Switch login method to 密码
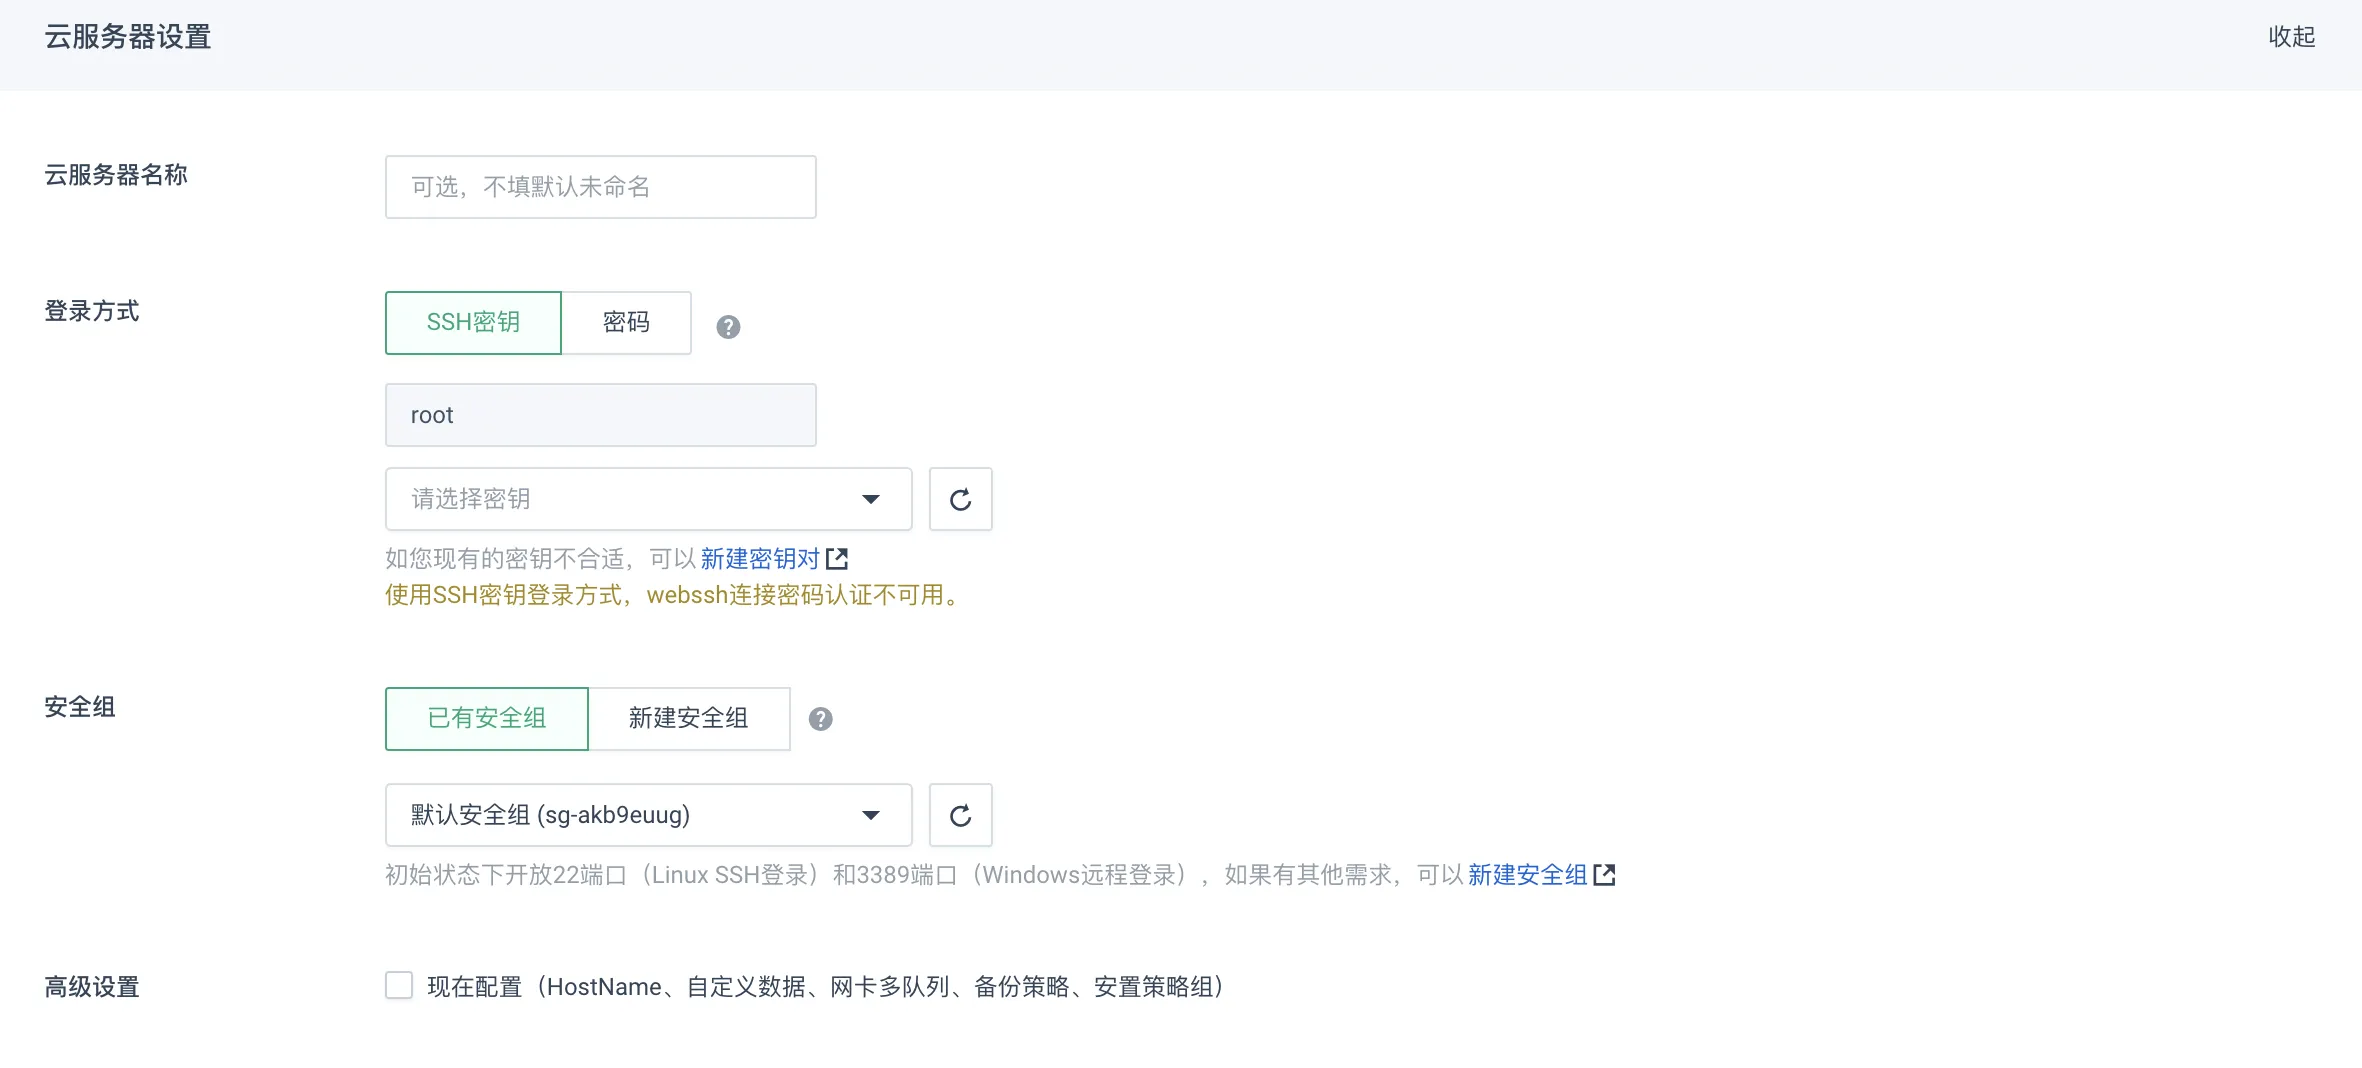 click(x=626, y=322)
